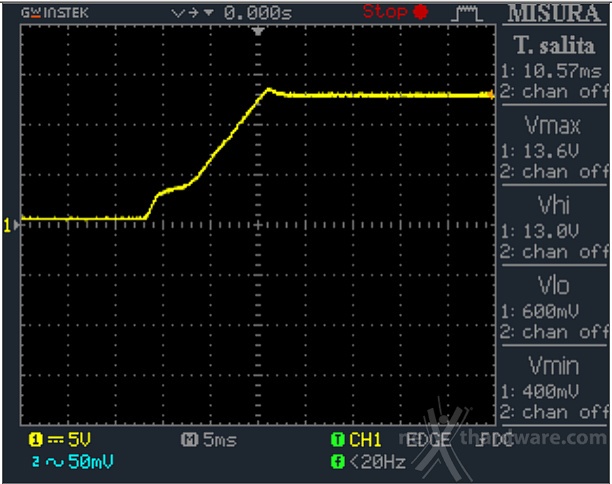Click the EDGE trigger type label
612x484 pixels.
point(428,440)
